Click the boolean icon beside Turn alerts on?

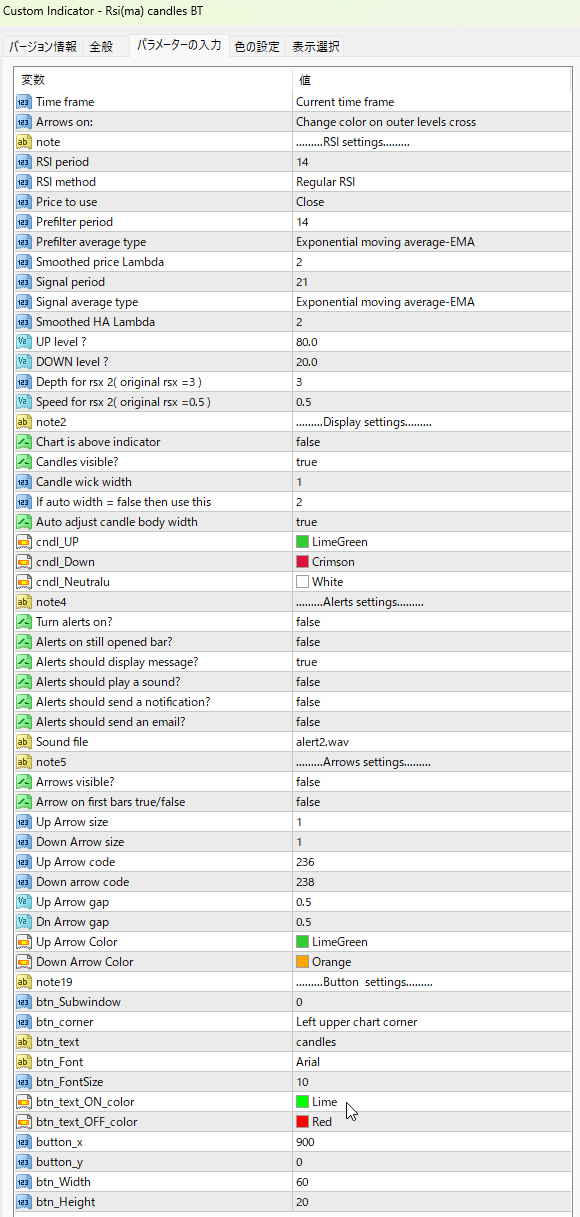24,622
